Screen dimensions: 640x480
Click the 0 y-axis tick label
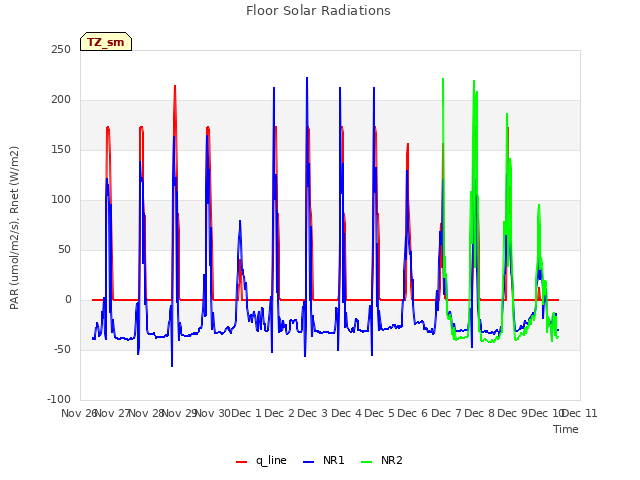[68, 300]
